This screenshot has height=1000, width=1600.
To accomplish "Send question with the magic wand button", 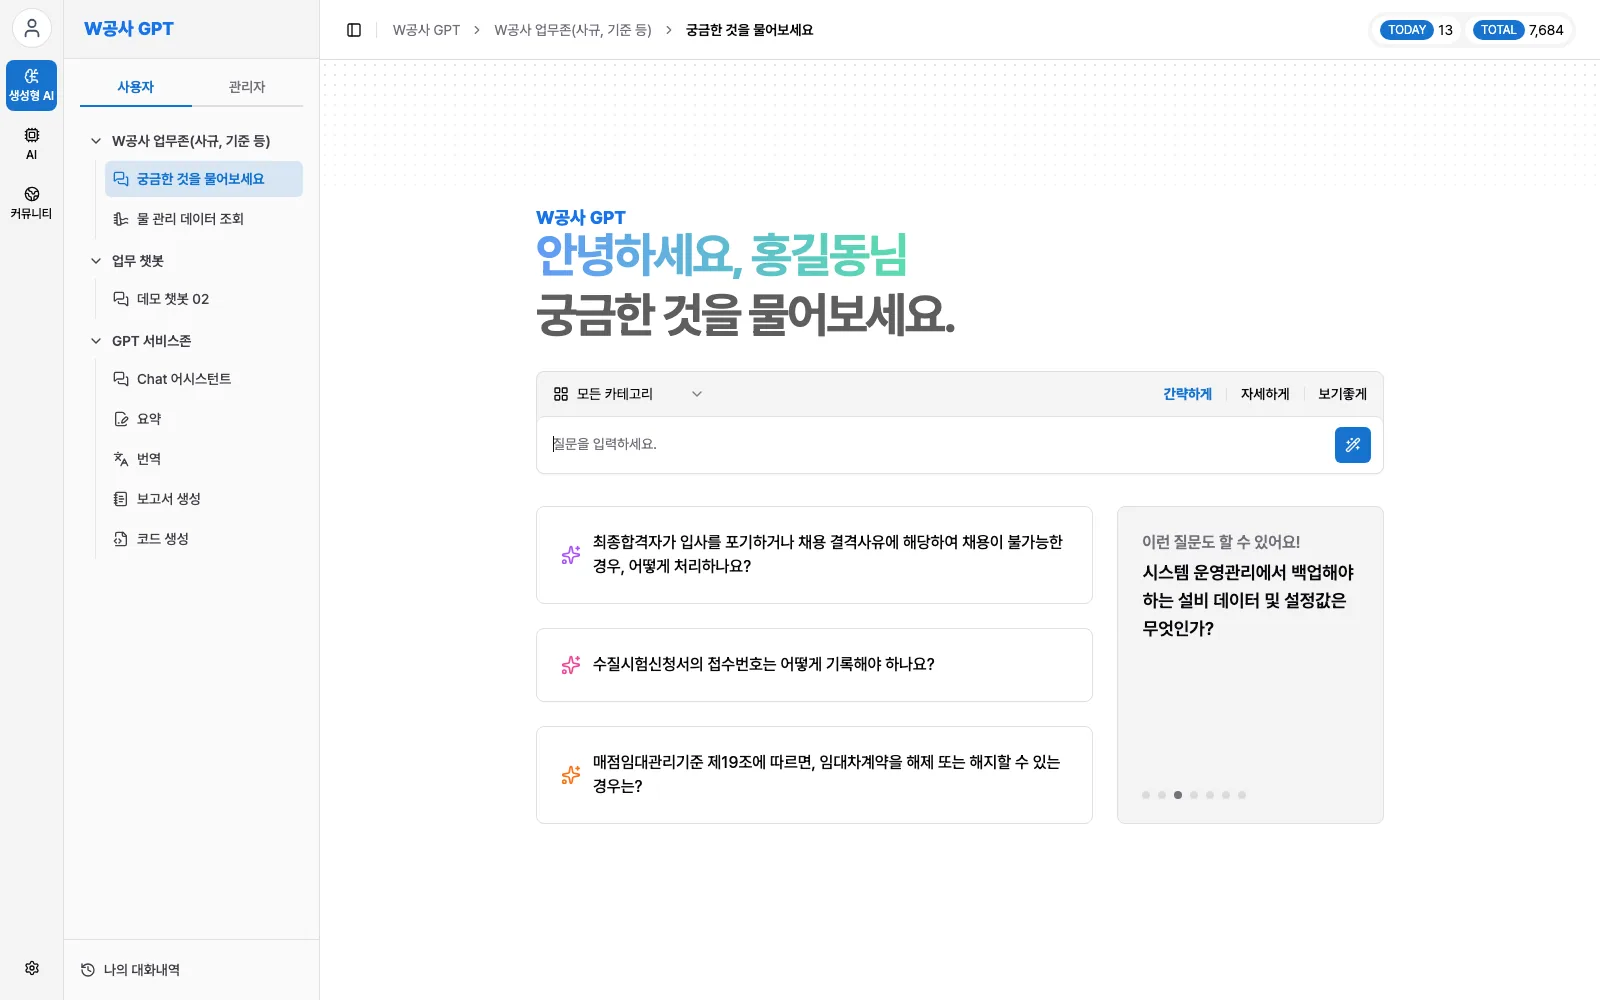I will point(1352,445).
